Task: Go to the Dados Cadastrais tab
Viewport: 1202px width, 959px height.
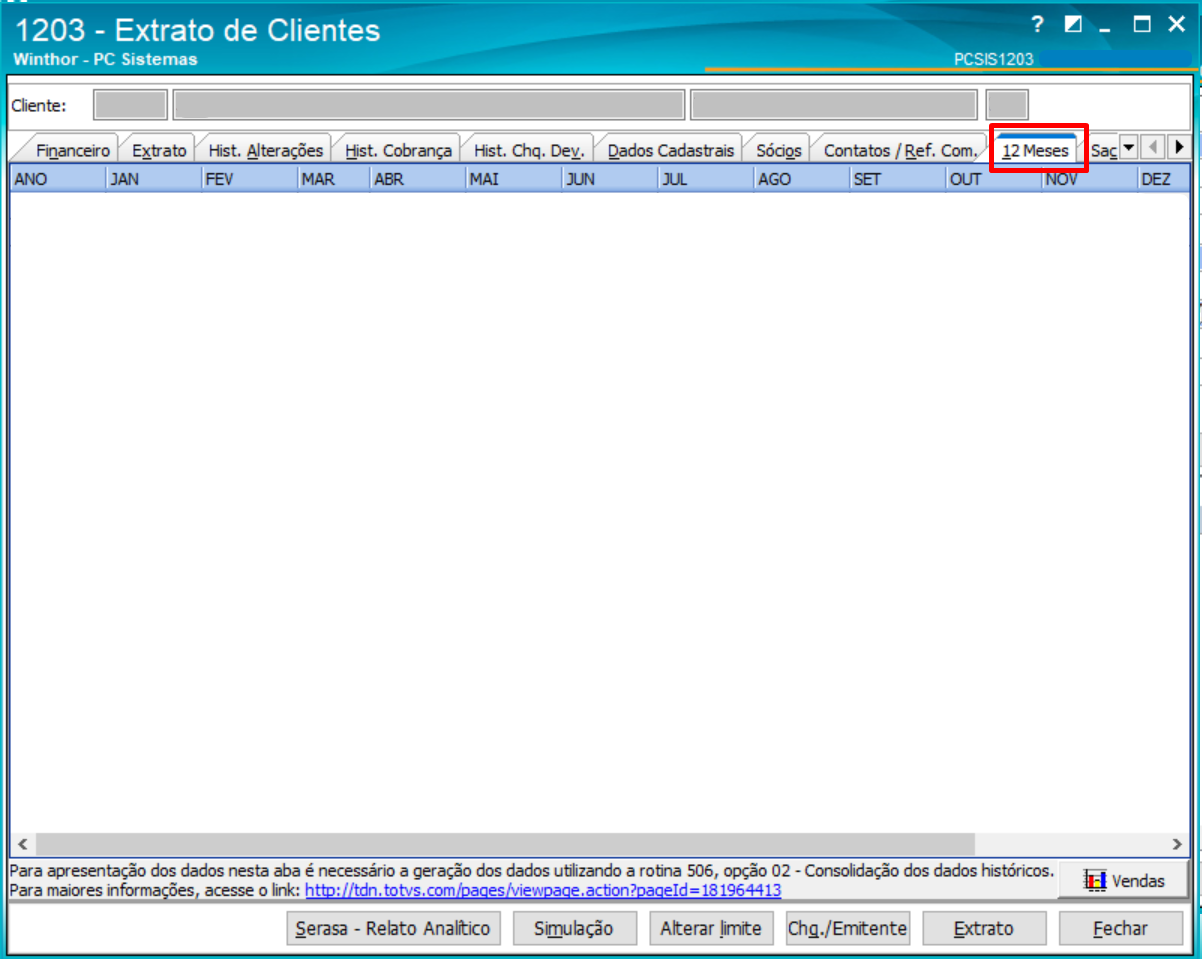Action: 670,150
